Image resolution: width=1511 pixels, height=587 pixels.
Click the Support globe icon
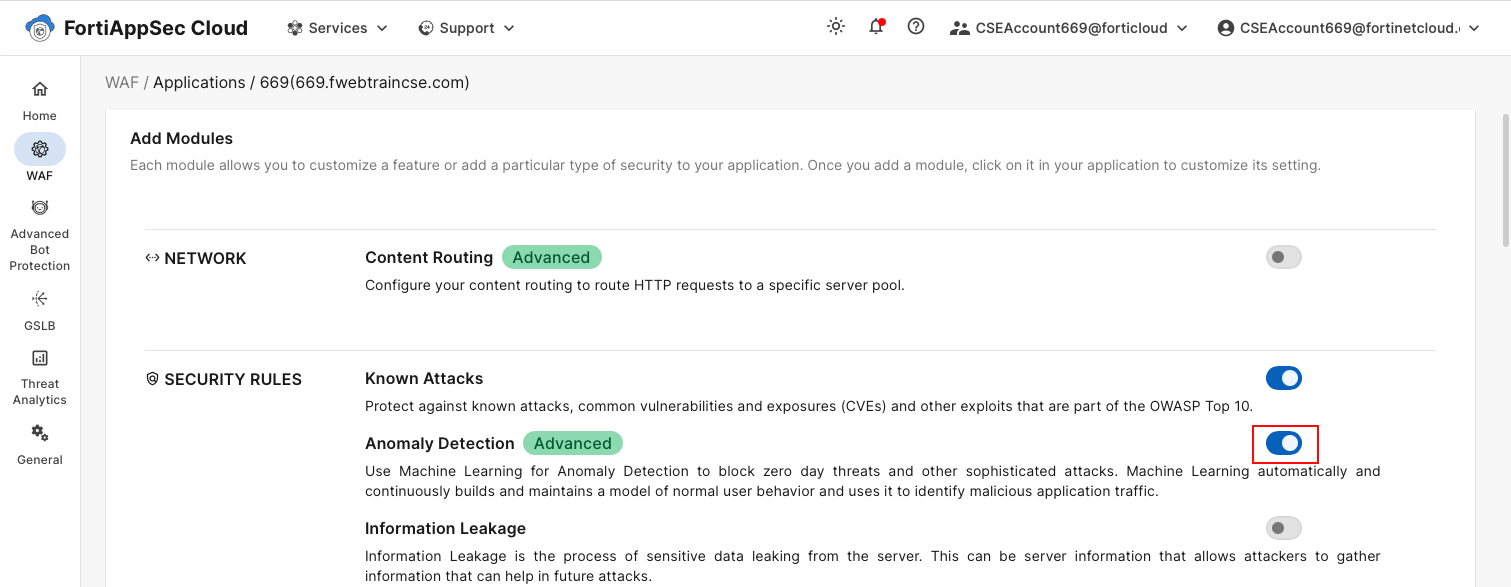pos(426,28)
